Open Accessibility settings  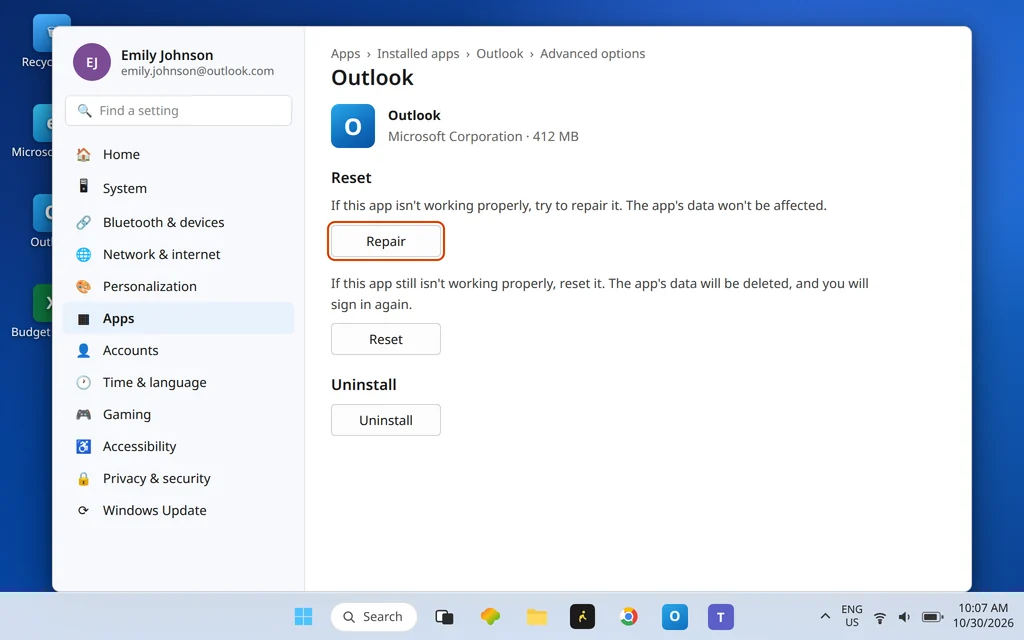tap(178, 446)
